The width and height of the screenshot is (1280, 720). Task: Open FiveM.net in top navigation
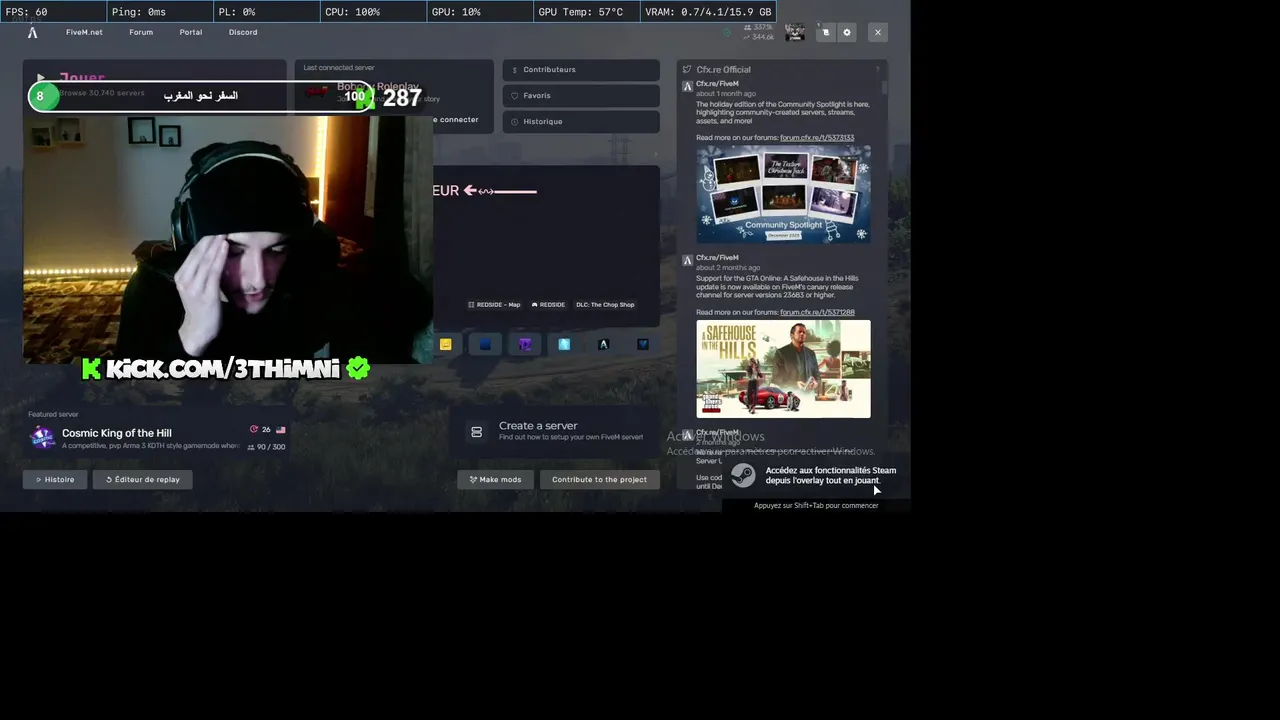(84, 32)
